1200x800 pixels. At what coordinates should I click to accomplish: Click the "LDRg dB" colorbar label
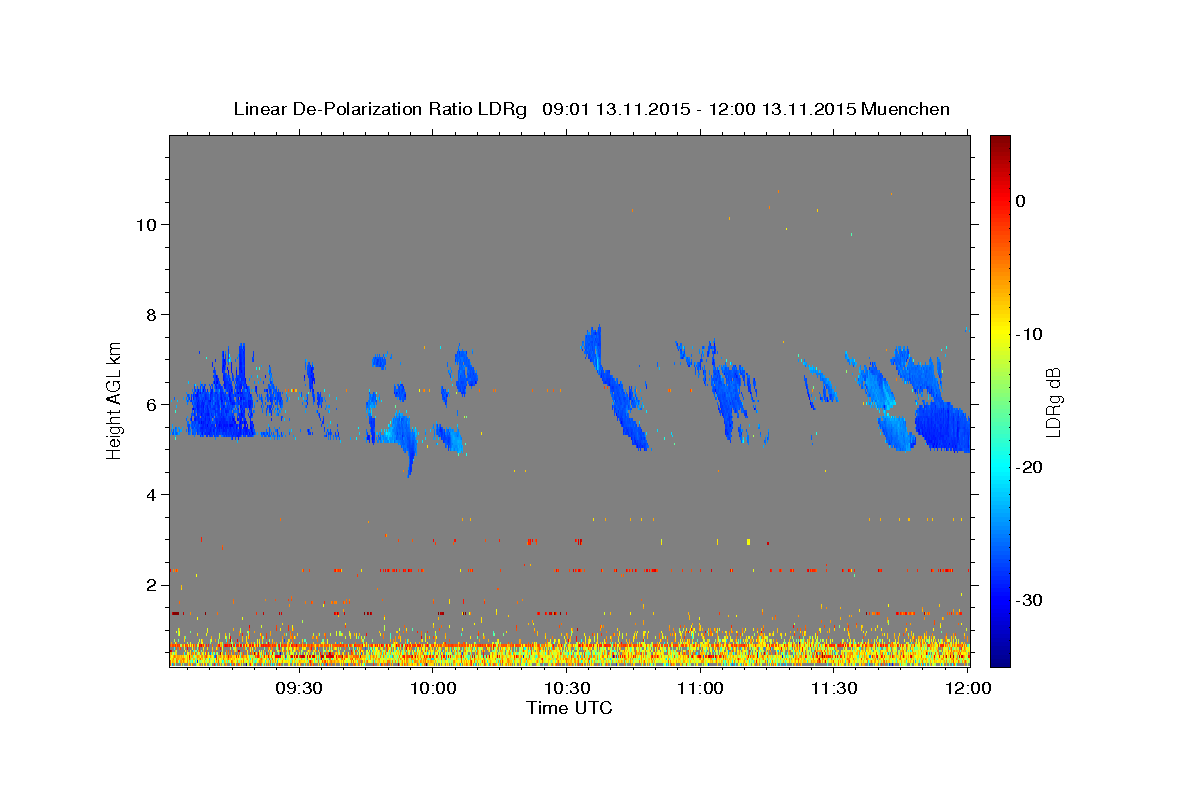pos(1053,402)
